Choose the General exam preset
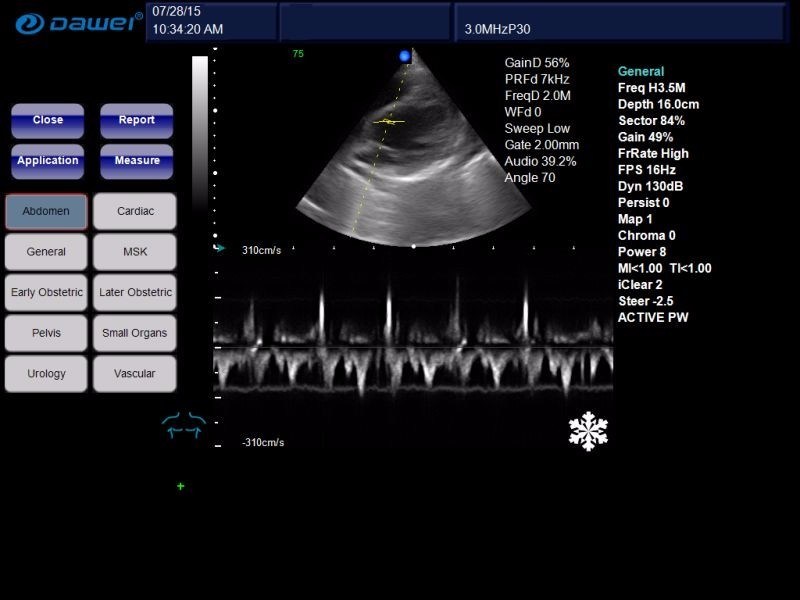Screen dimensions: 800x600 [46, 252]
